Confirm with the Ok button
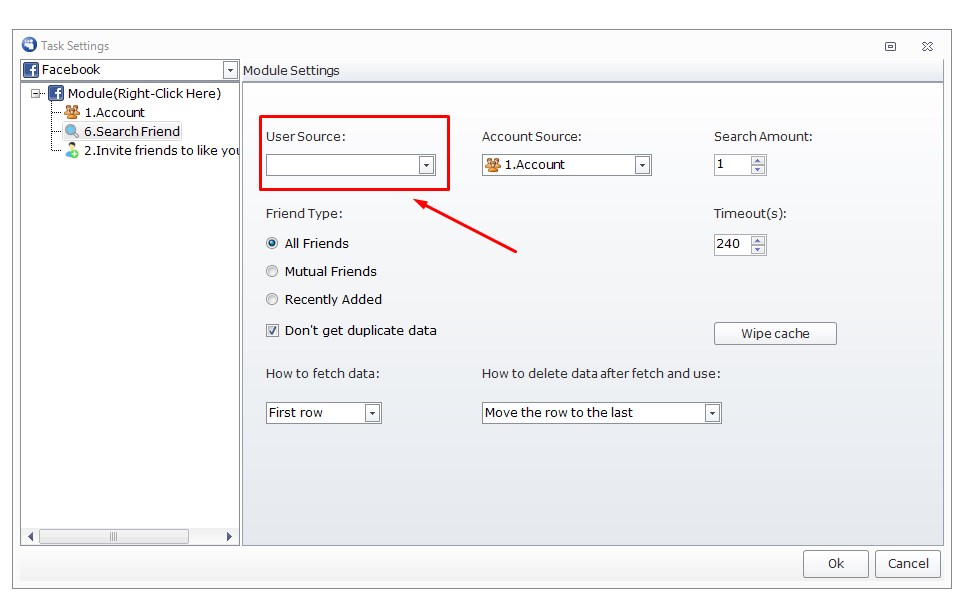Viewport: 970px width, 606px height. [x=836, y=563]
